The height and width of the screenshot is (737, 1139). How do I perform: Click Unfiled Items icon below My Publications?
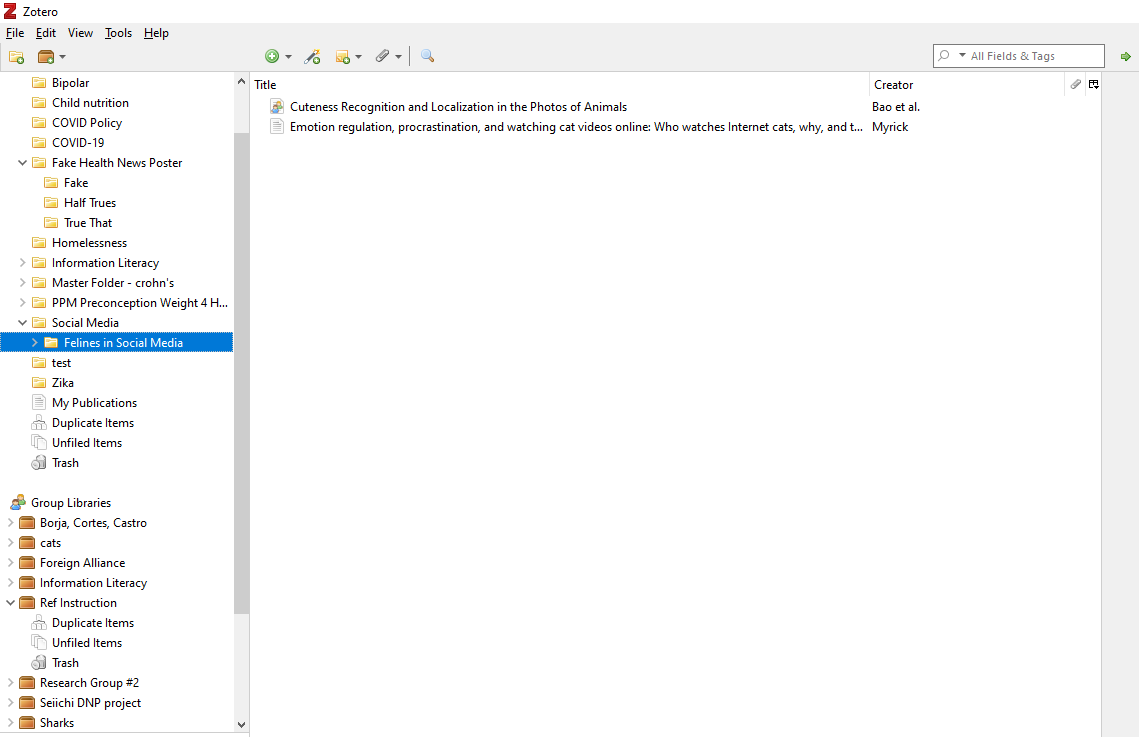pyautogui.click(x=38, y=442)
